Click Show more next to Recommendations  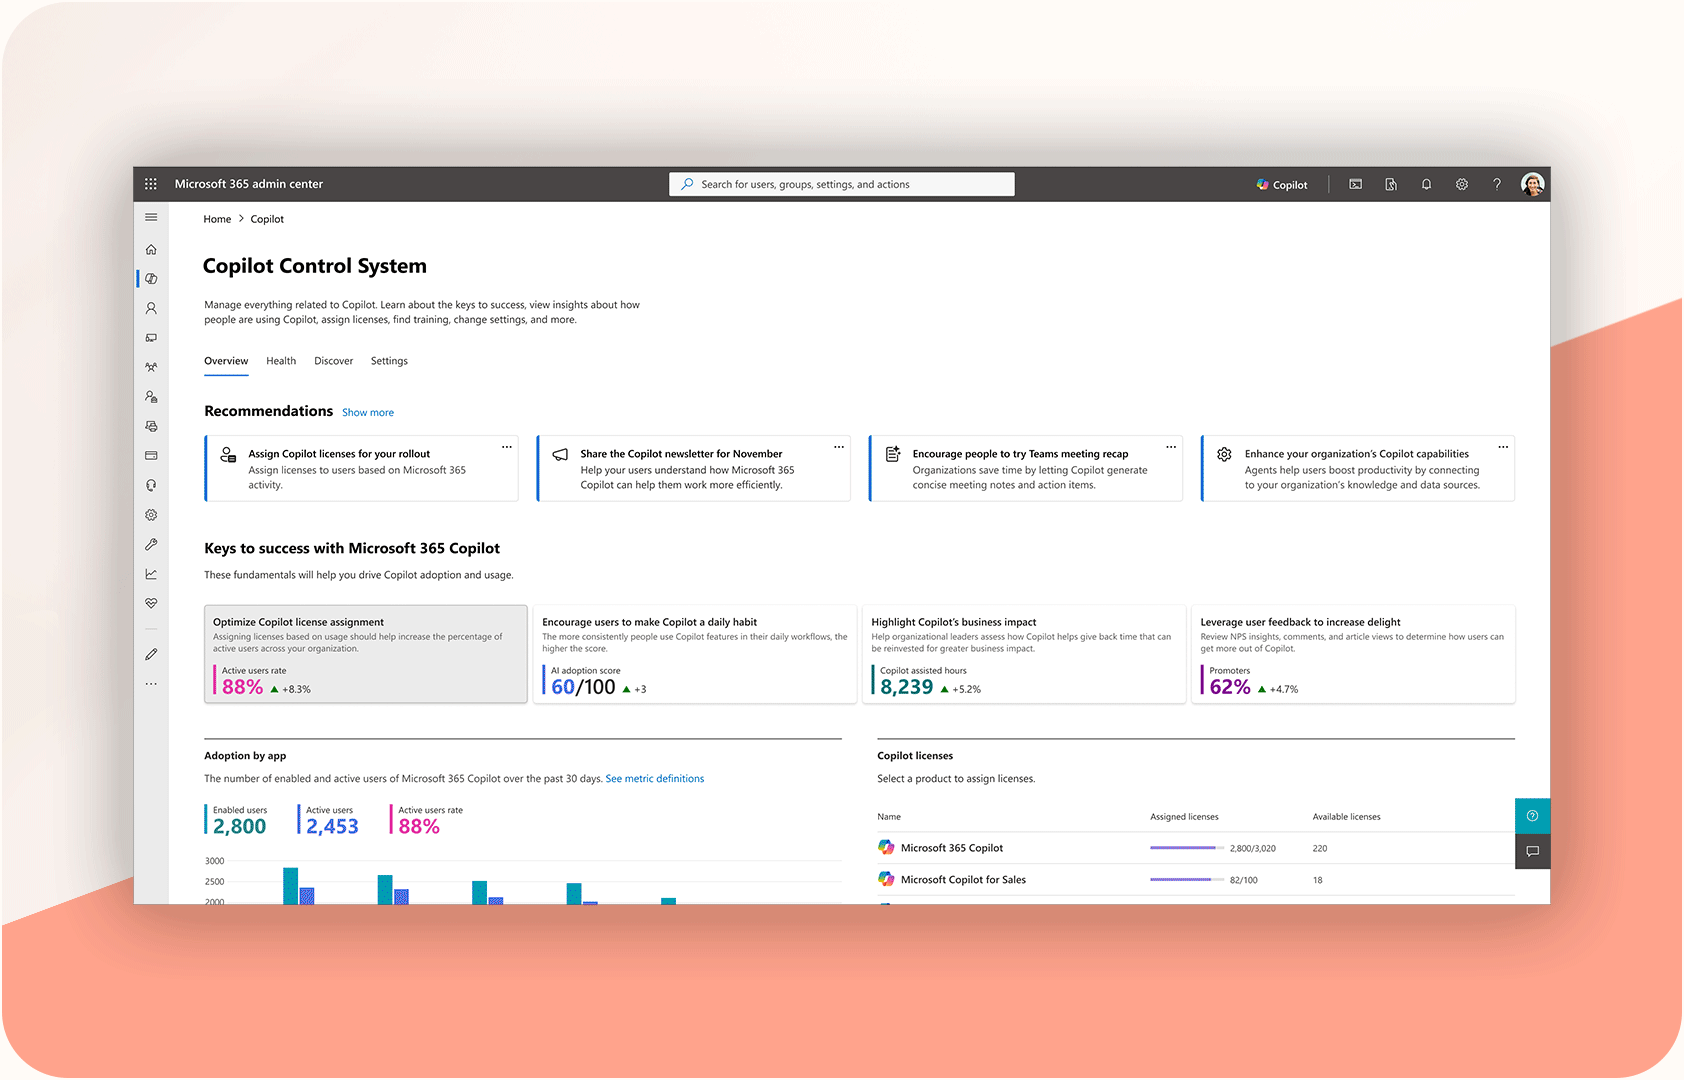368,413
